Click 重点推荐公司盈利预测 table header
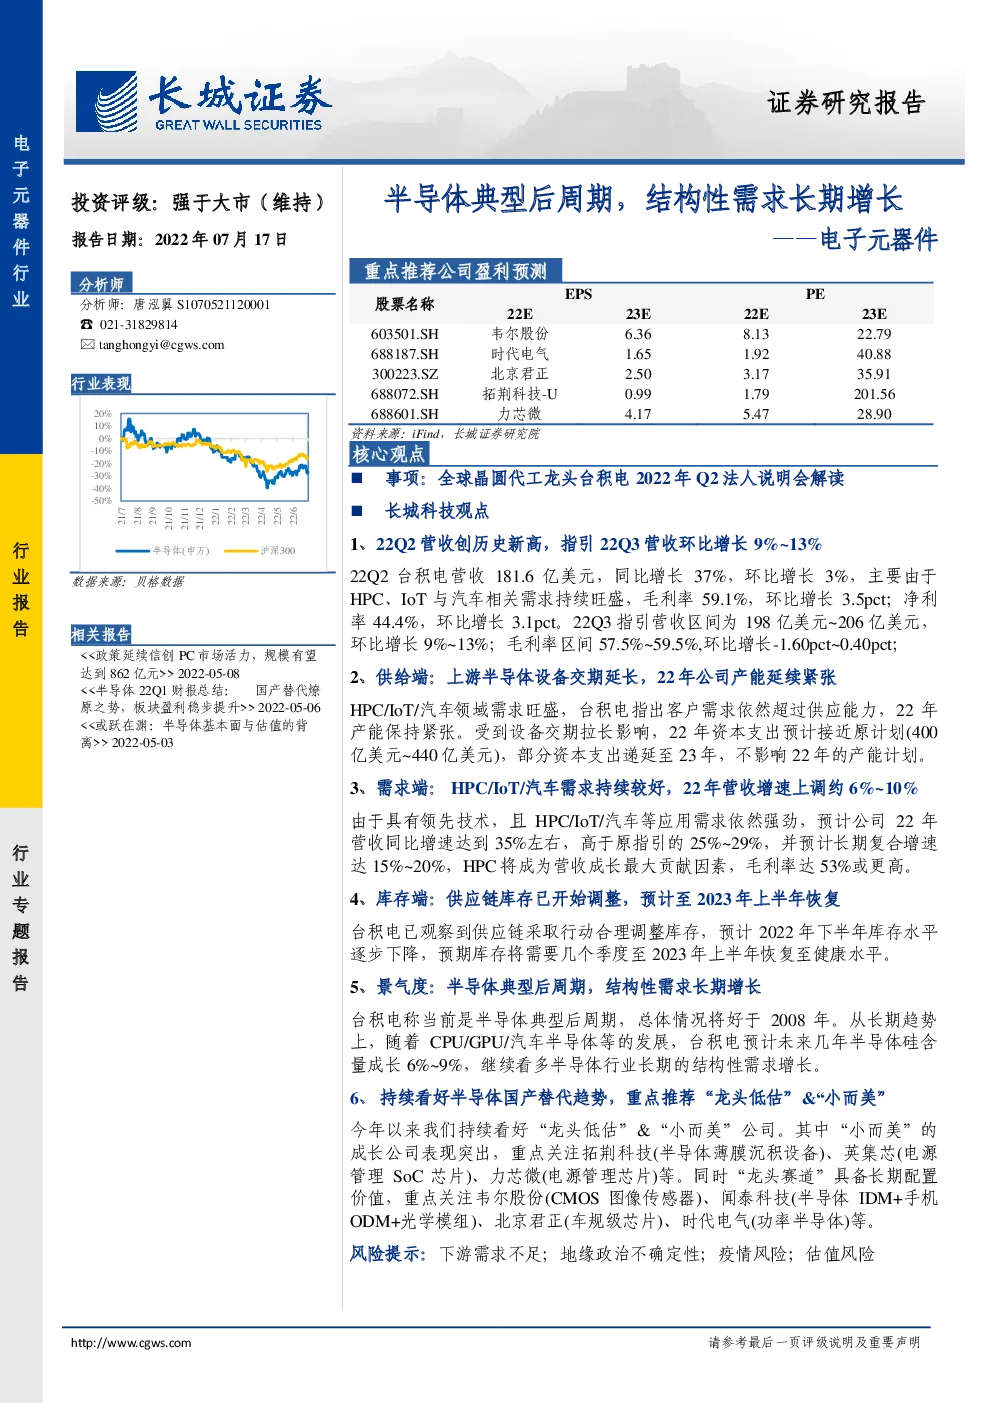 click(456, 271)
